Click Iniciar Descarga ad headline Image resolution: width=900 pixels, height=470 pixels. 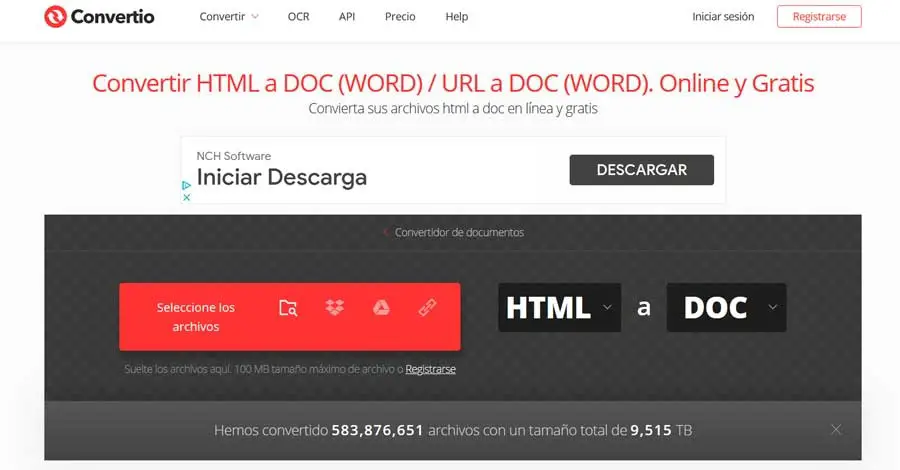pos(281,177)
